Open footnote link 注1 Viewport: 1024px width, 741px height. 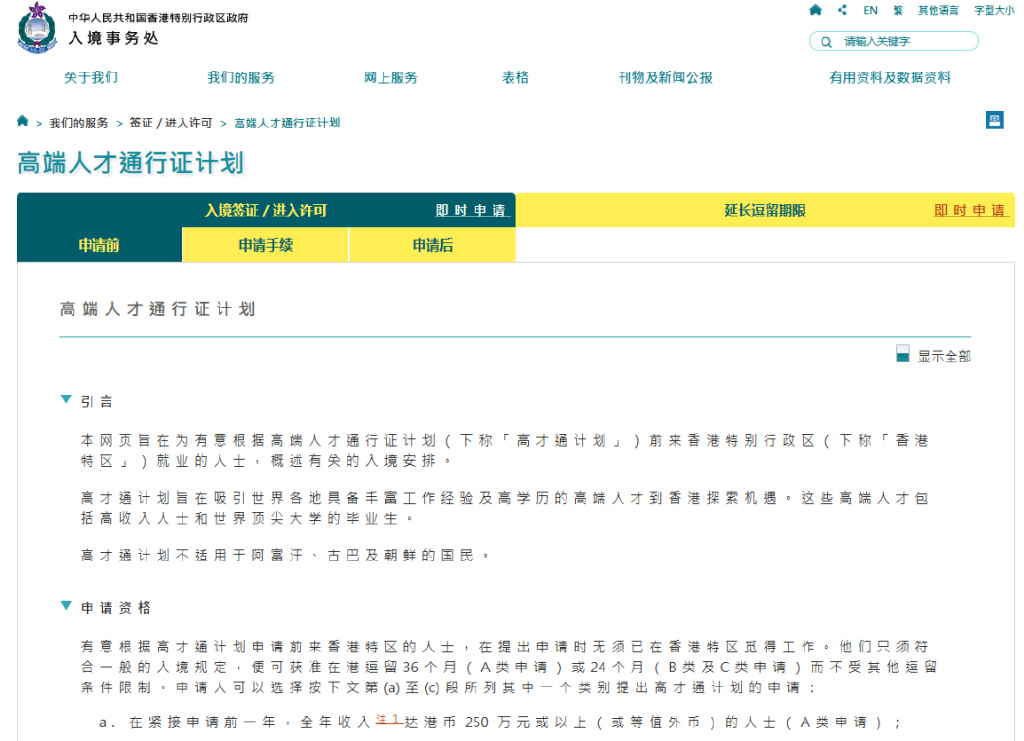click(388, 718)
